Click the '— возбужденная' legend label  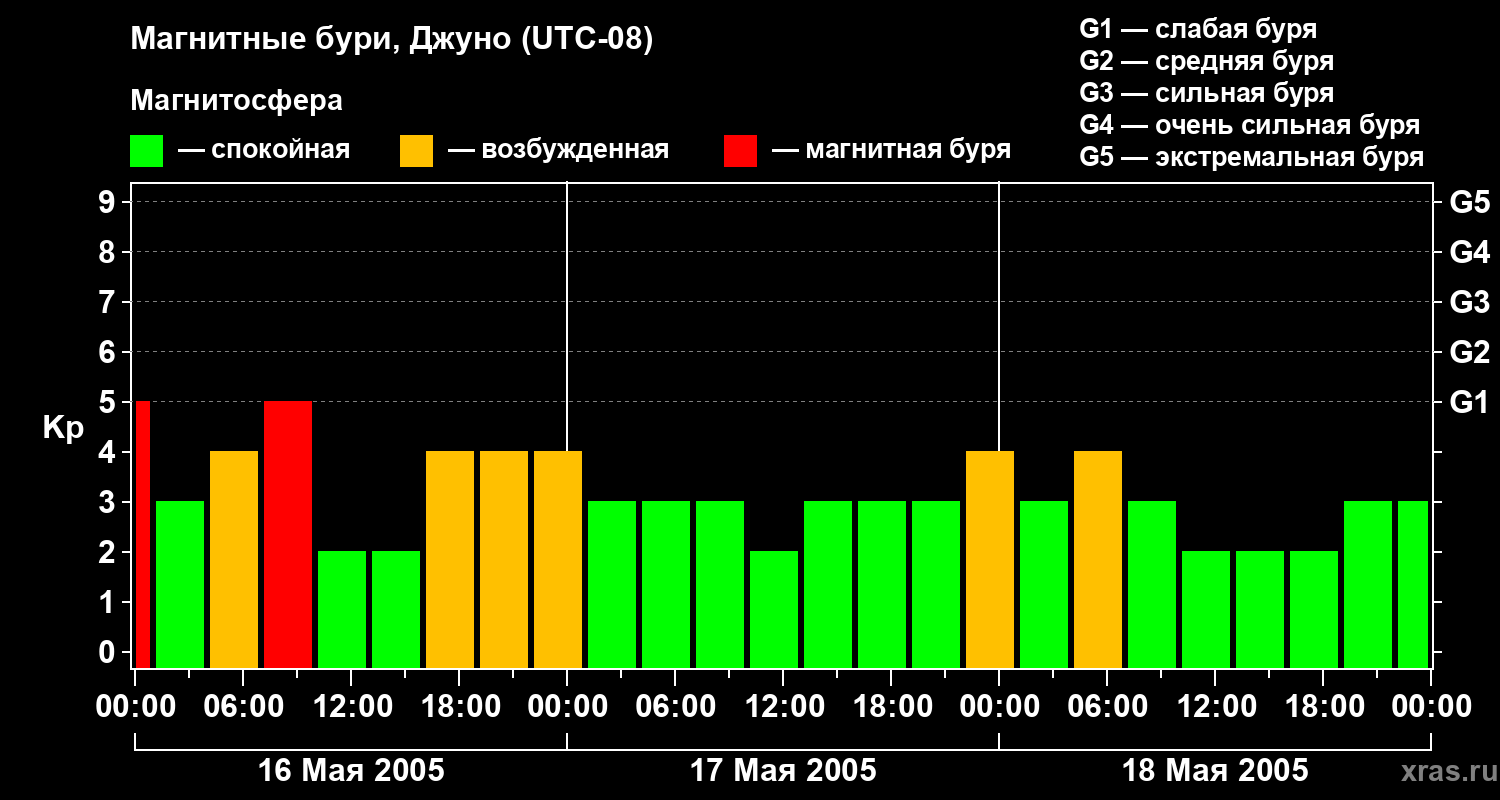pos(558,150)
